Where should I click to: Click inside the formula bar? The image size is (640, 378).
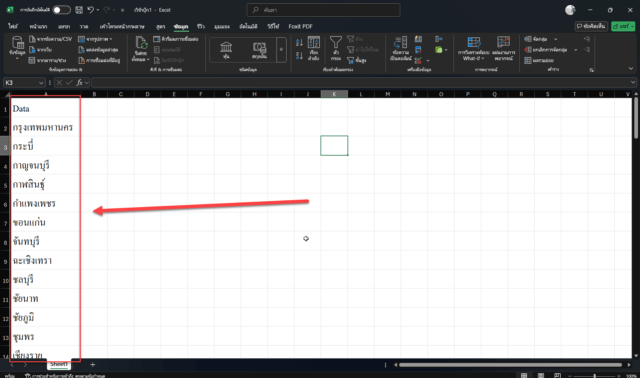tap(362, 83)
